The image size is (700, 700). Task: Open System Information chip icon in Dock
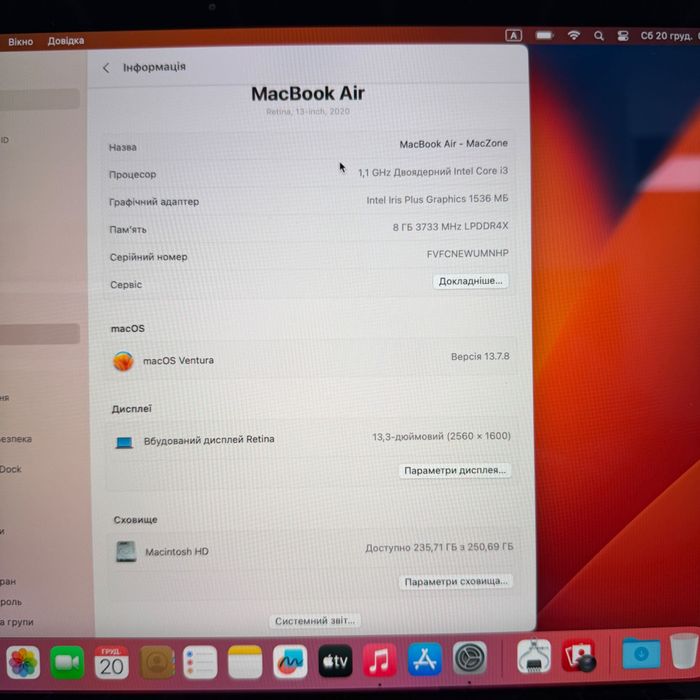pyautogui.click(x=534, y=656)
